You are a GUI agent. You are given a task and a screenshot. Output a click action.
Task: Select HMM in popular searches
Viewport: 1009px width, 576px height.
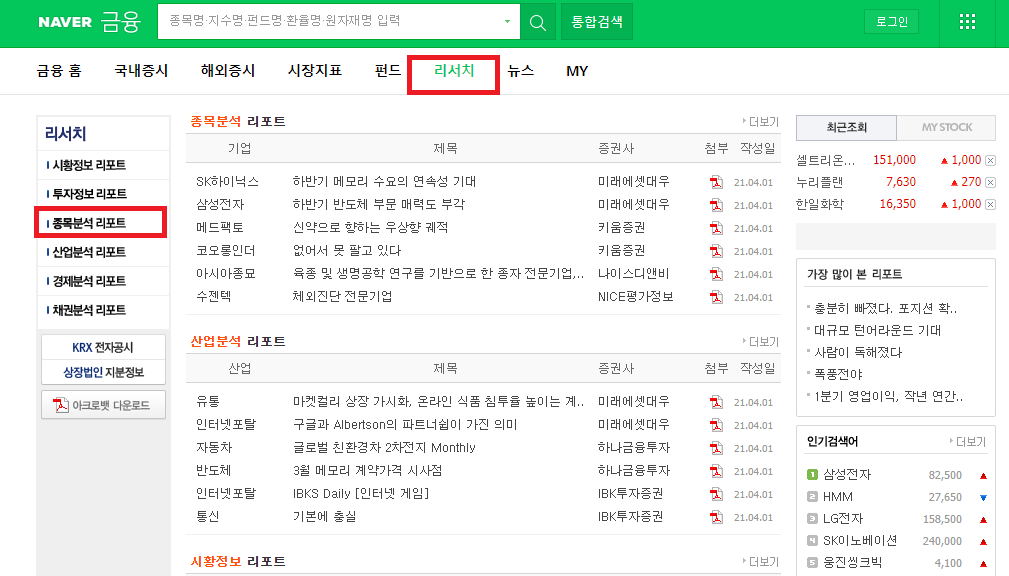[838, 497]
